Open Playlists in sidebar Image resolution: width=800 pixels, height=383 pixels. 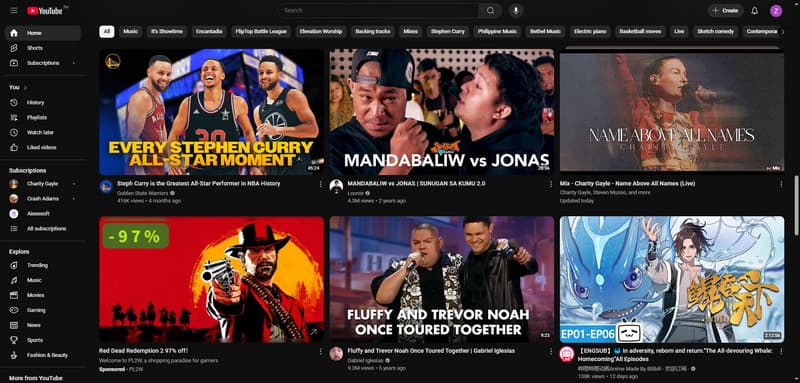(x=43, y=117)
